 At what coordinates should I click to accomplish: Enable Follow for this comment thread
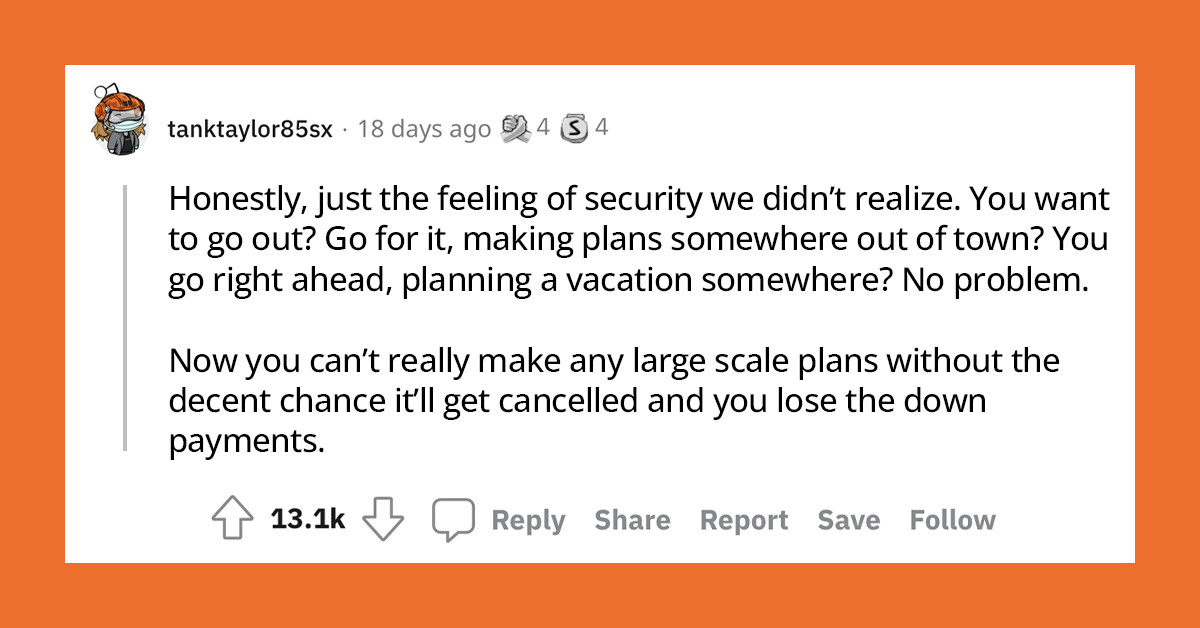click(x=952, y=519)
